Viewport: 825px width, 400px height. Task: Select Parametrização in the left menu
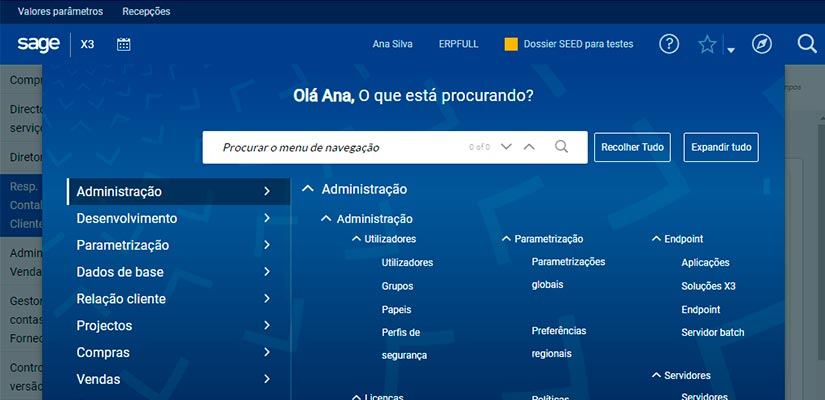(x=179, y=245)
